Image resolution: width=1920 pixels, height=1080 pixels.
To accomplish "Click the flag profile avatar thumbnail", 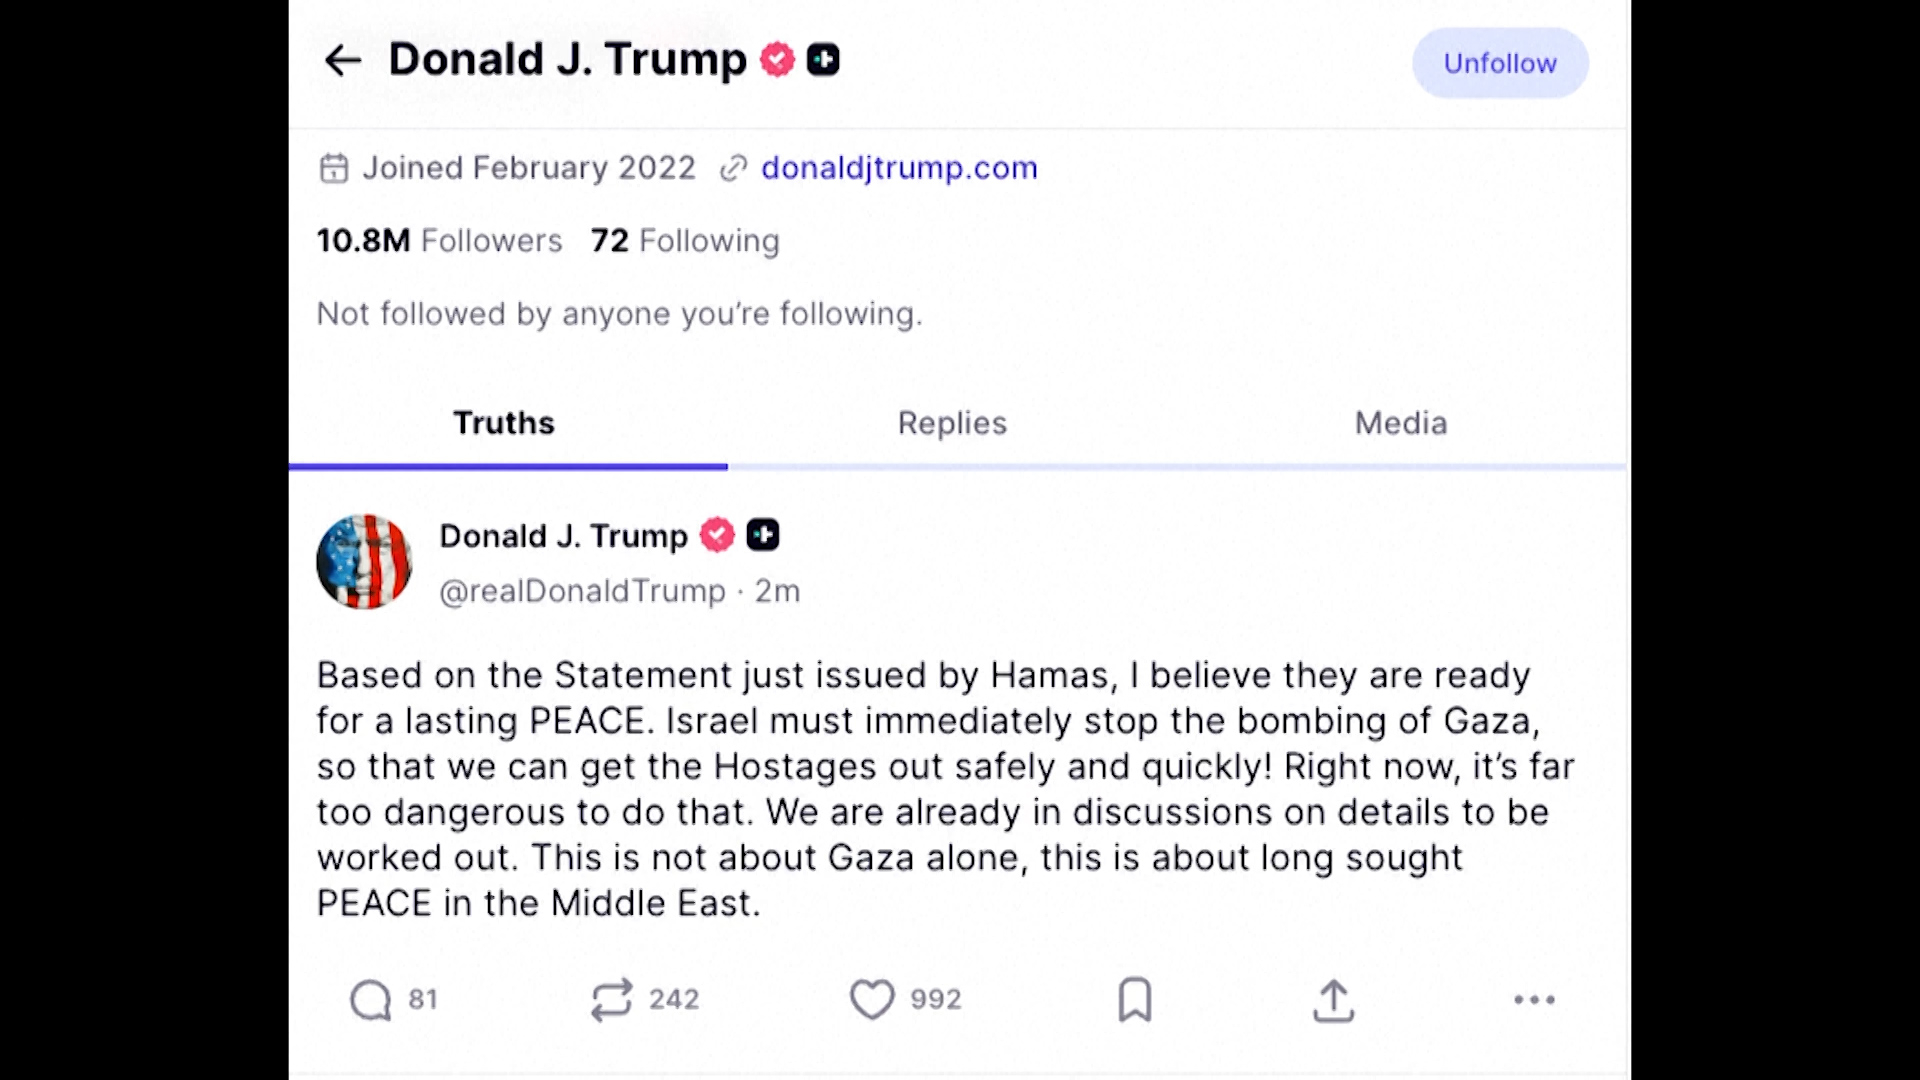I will coord(364,562).
